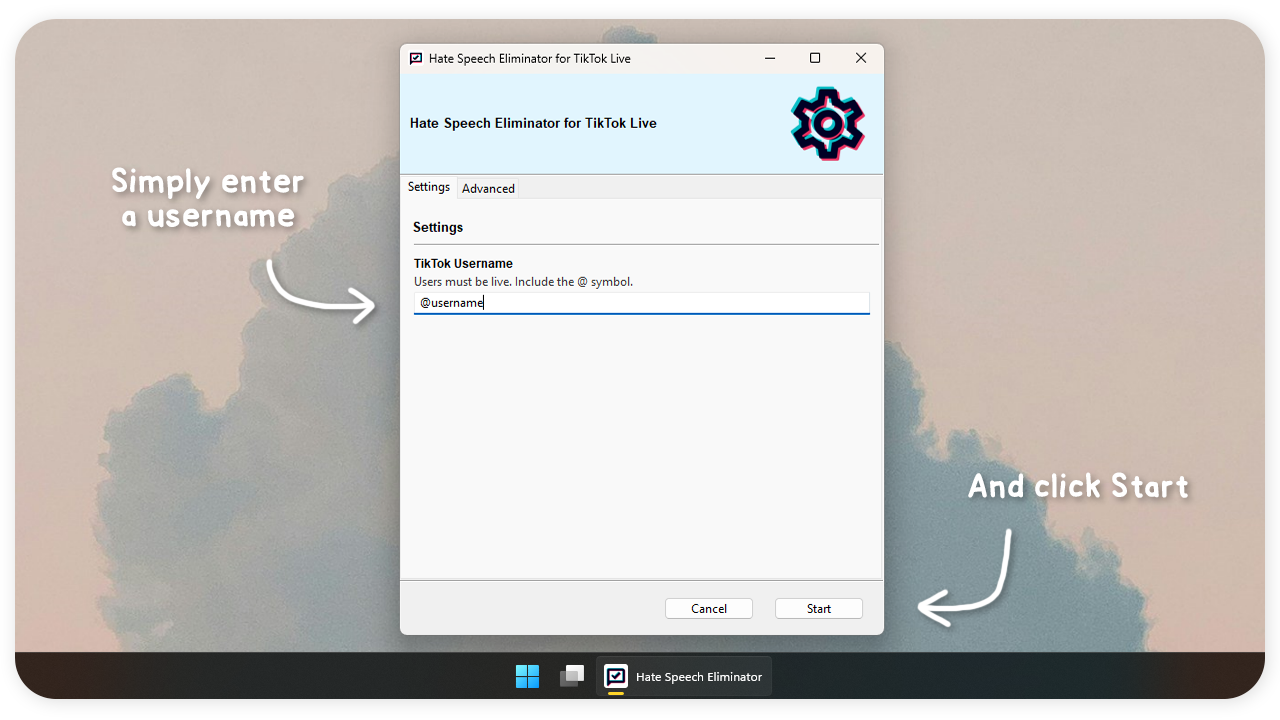Maximize the Hate Speech Eliminator window
The width and height of the screenshot is (1280, 720).
[x=815, y=59]
